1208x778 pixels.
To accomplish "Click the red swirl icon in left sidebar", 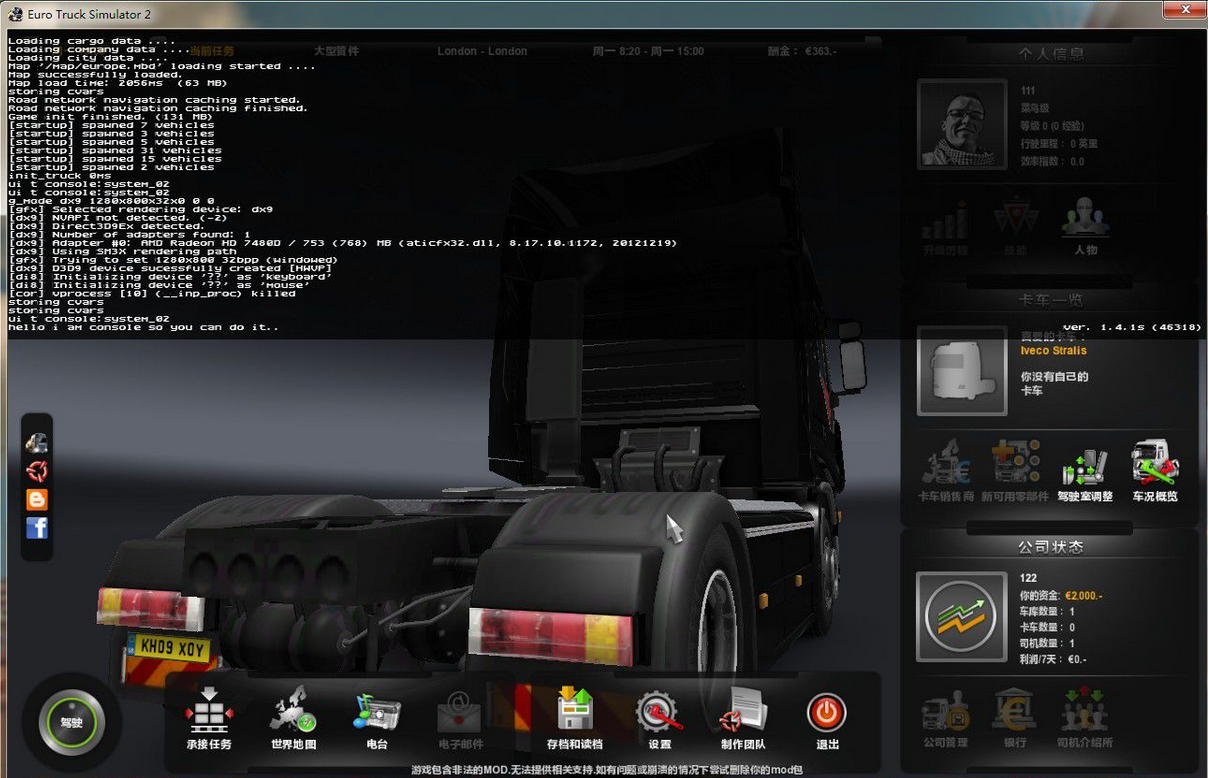I will 37,470.
